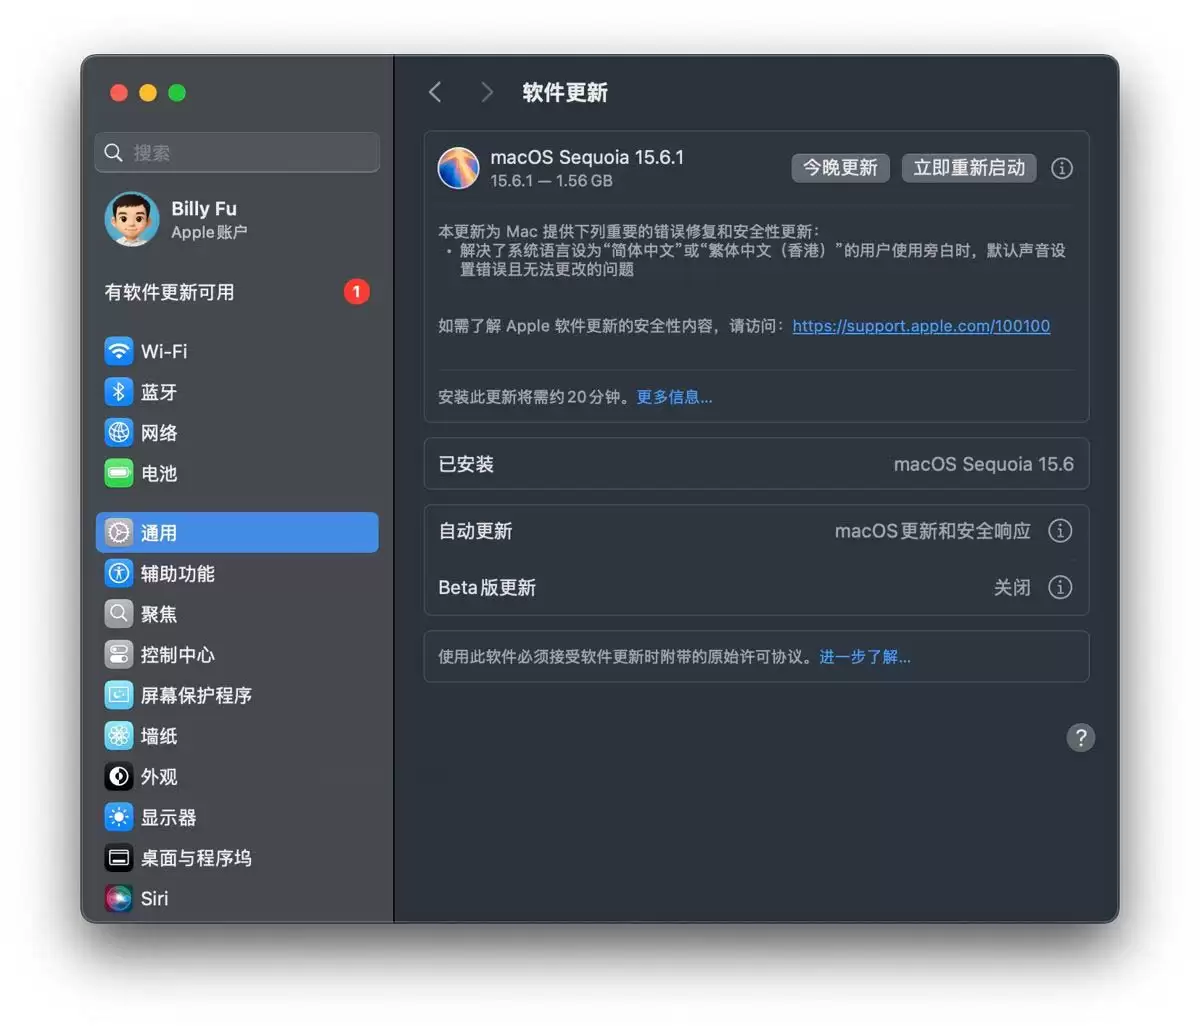Open the Billy Fu Apple账户 entry
1200x1030 pixels.
click(238, 220)
